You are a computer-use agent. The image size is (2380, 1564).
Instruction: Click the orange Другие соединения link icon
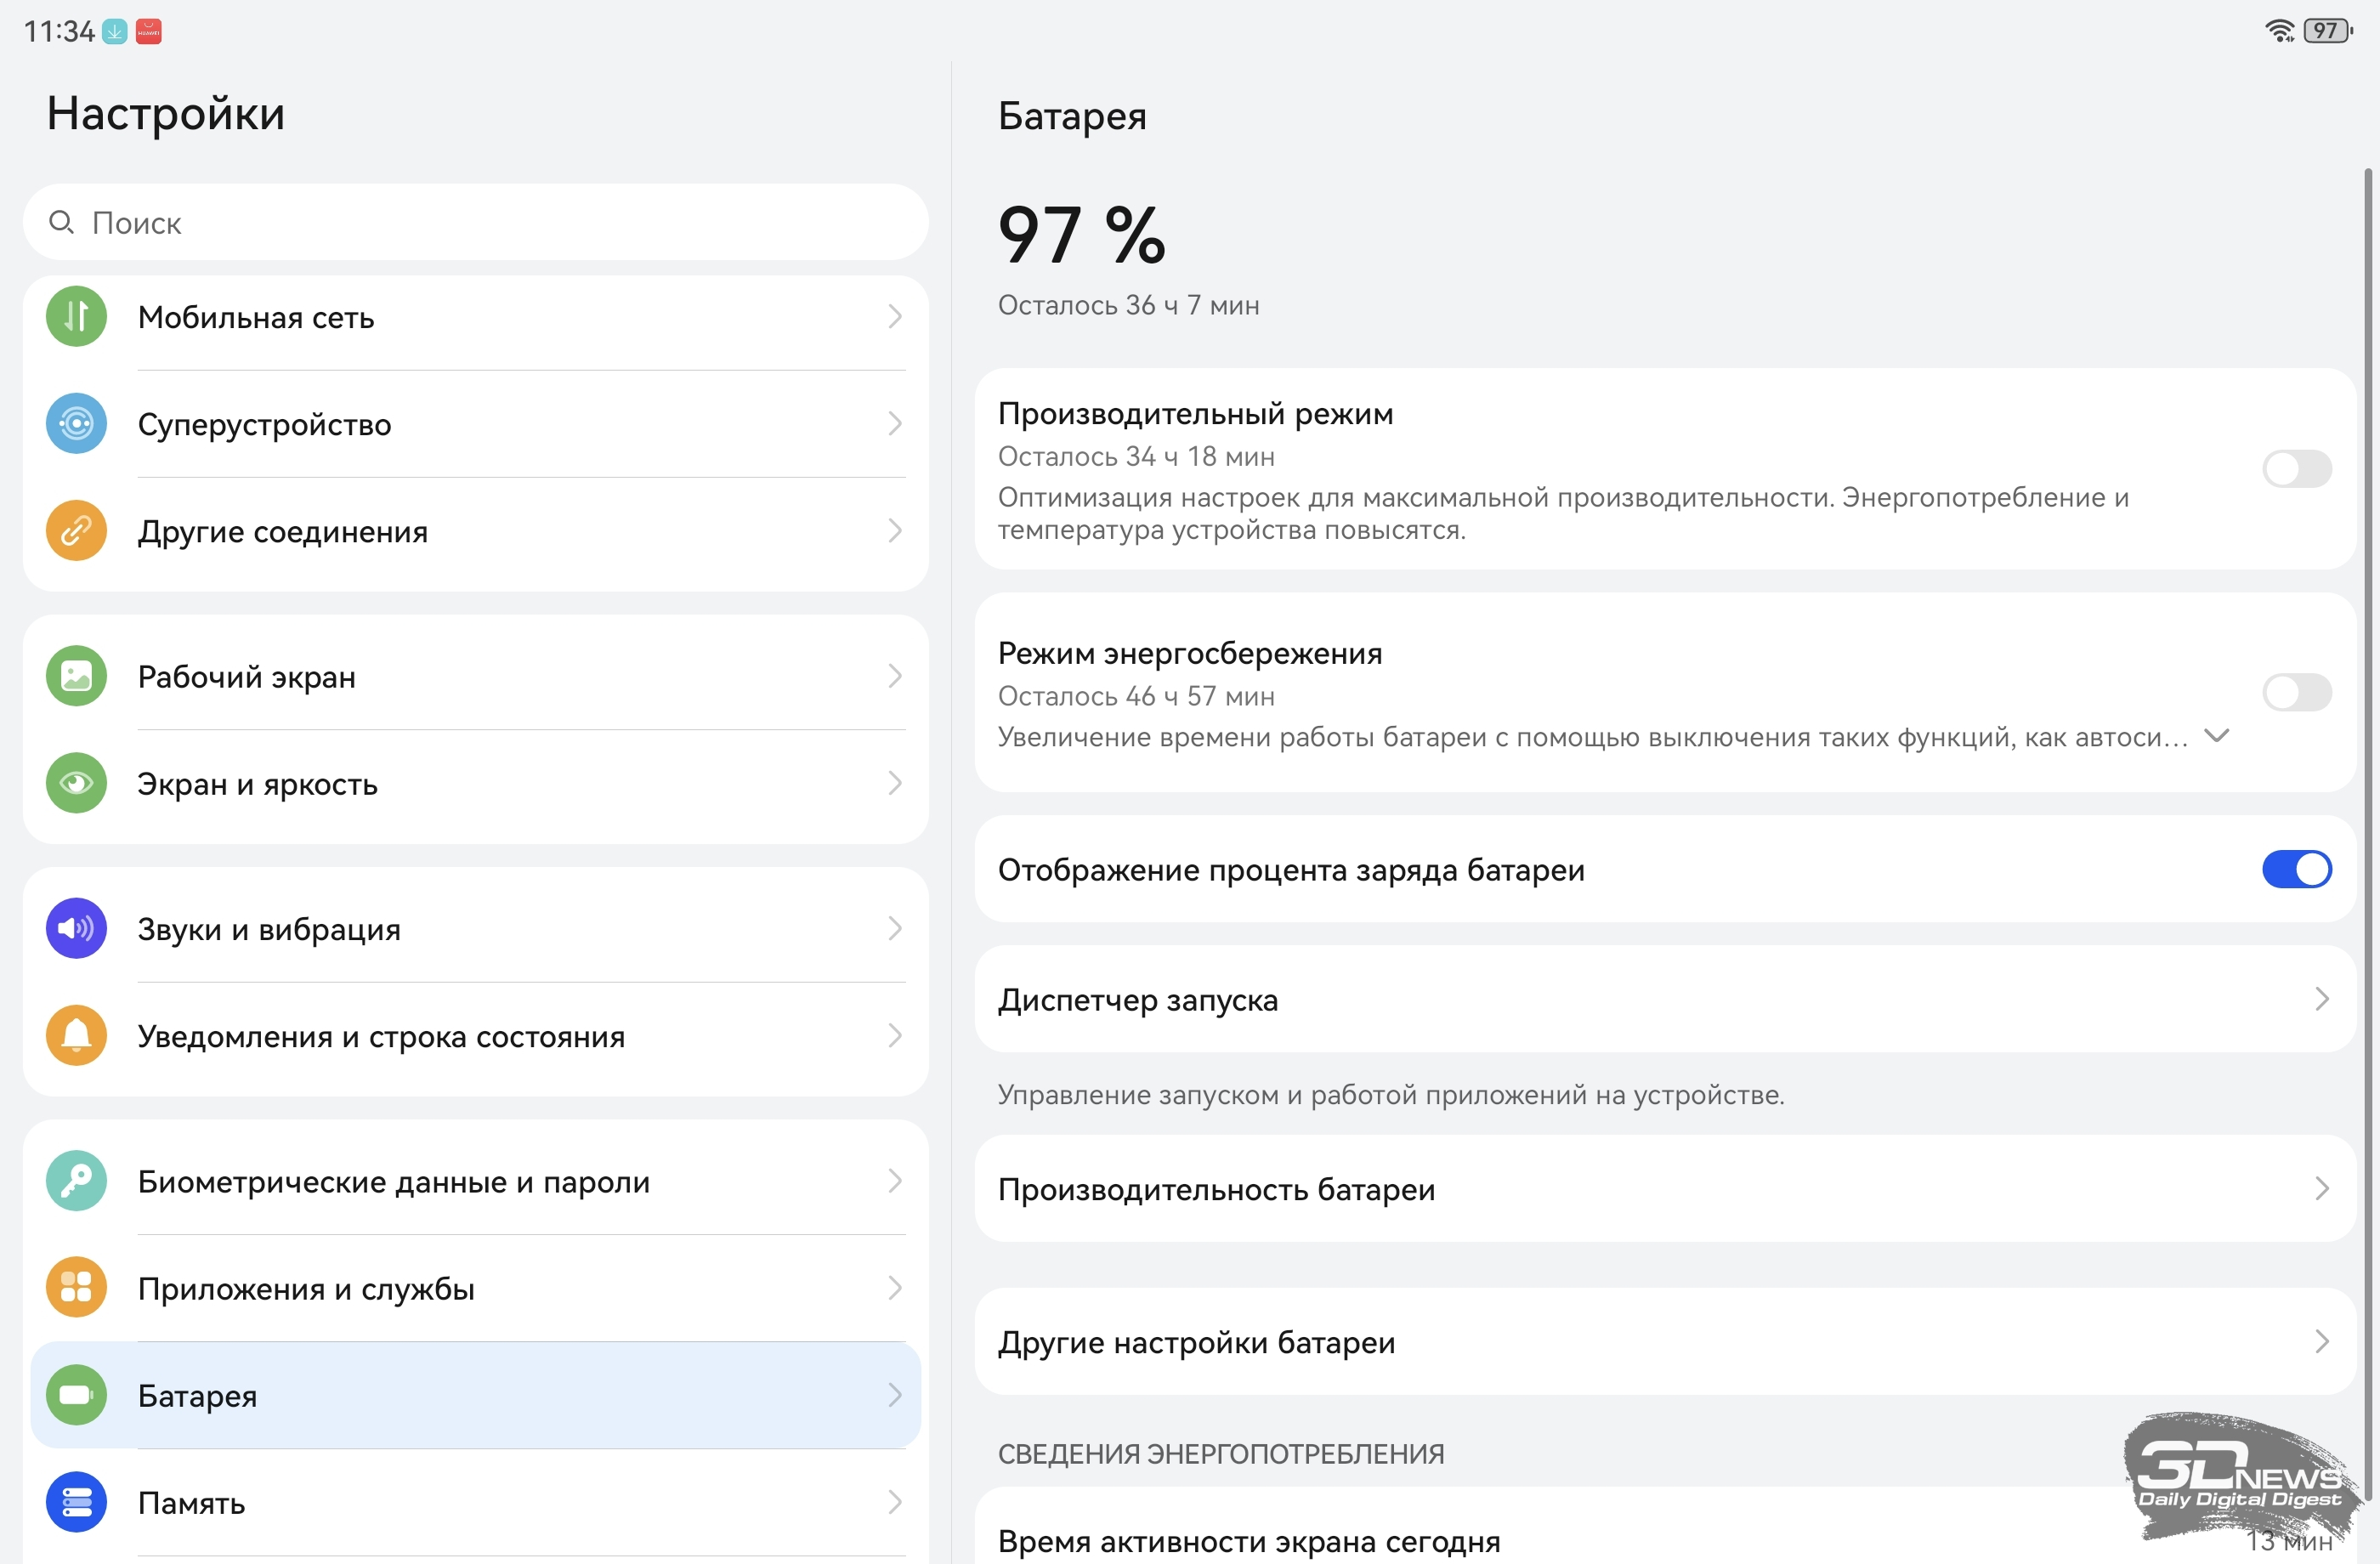[x=76, y=531]
